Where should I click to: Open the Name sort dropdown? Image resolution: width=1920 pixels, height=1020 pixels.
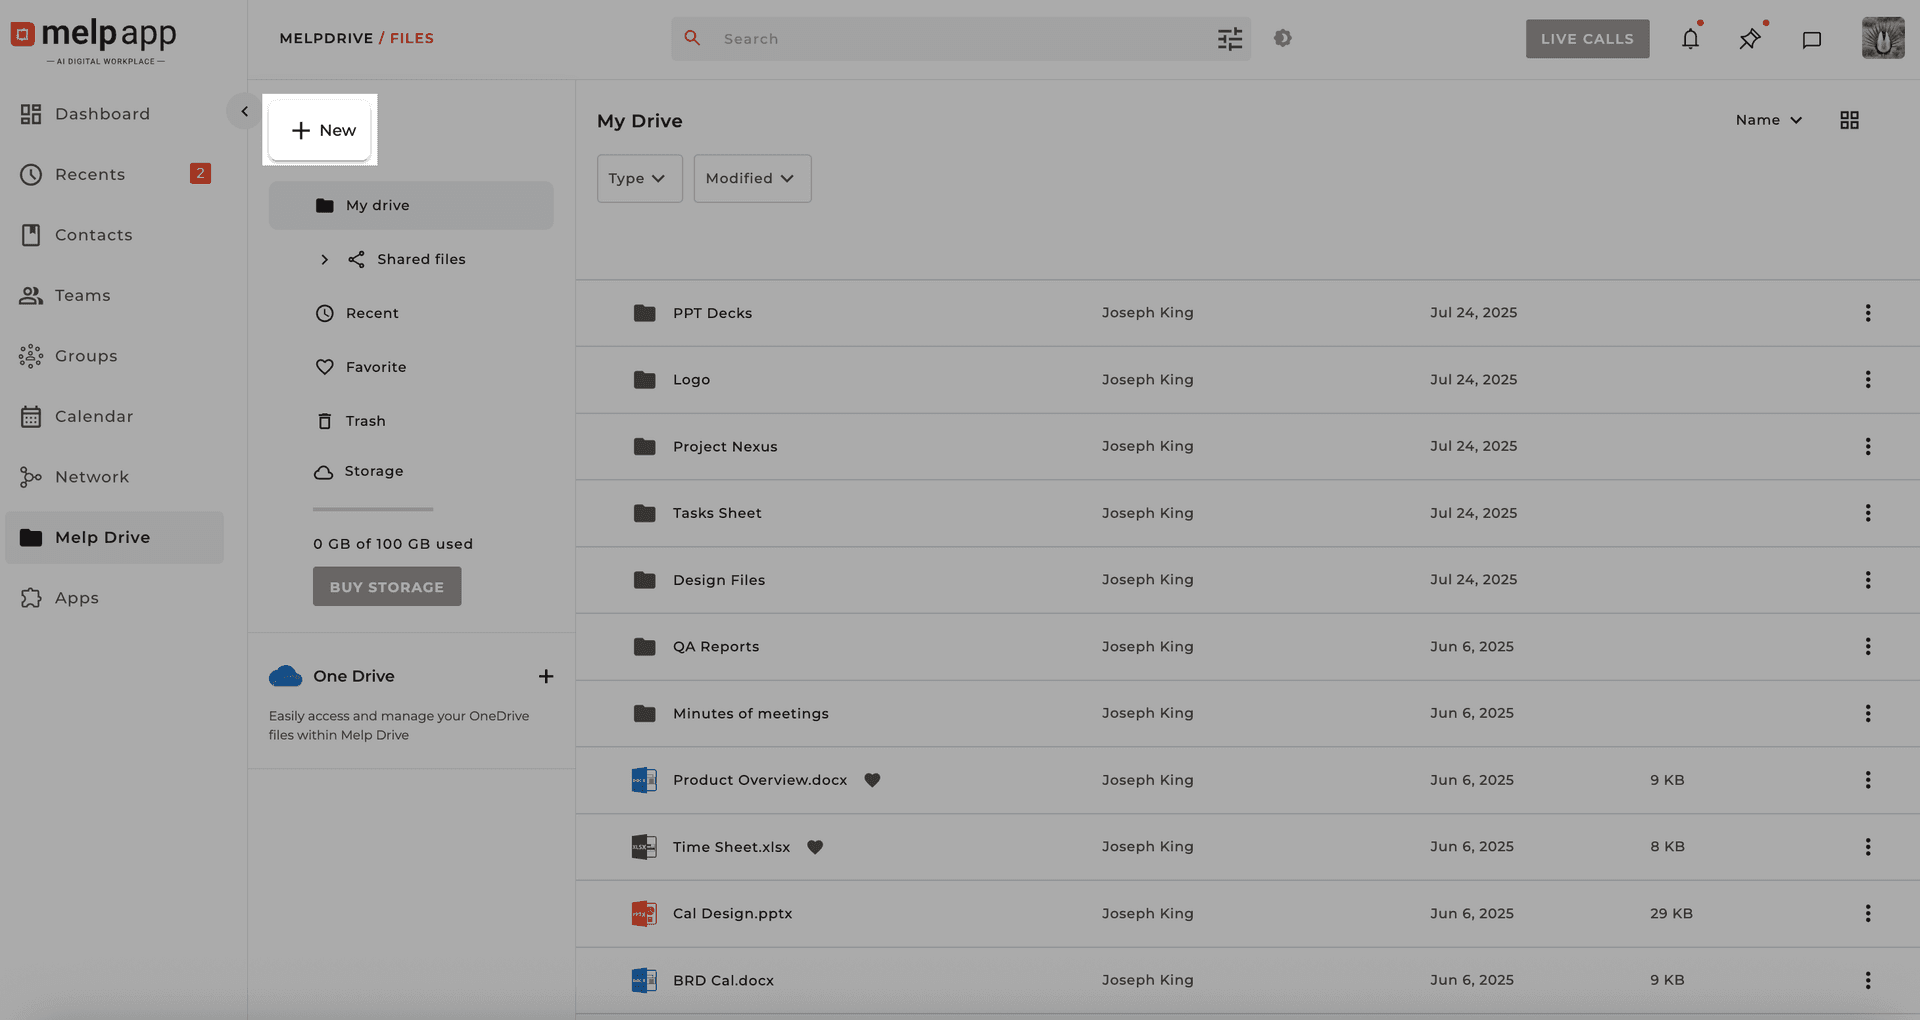[1768, 119]
